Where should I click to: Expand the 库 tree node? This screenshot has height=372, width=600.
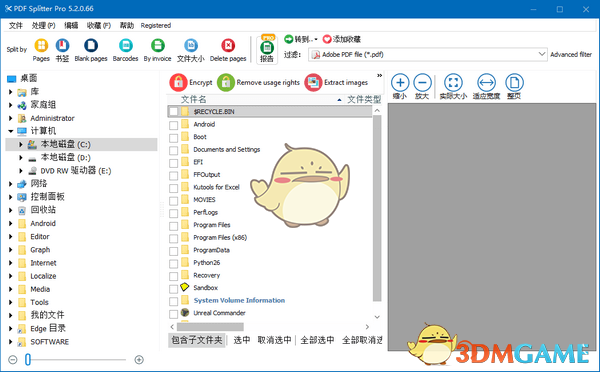point(11,92)
